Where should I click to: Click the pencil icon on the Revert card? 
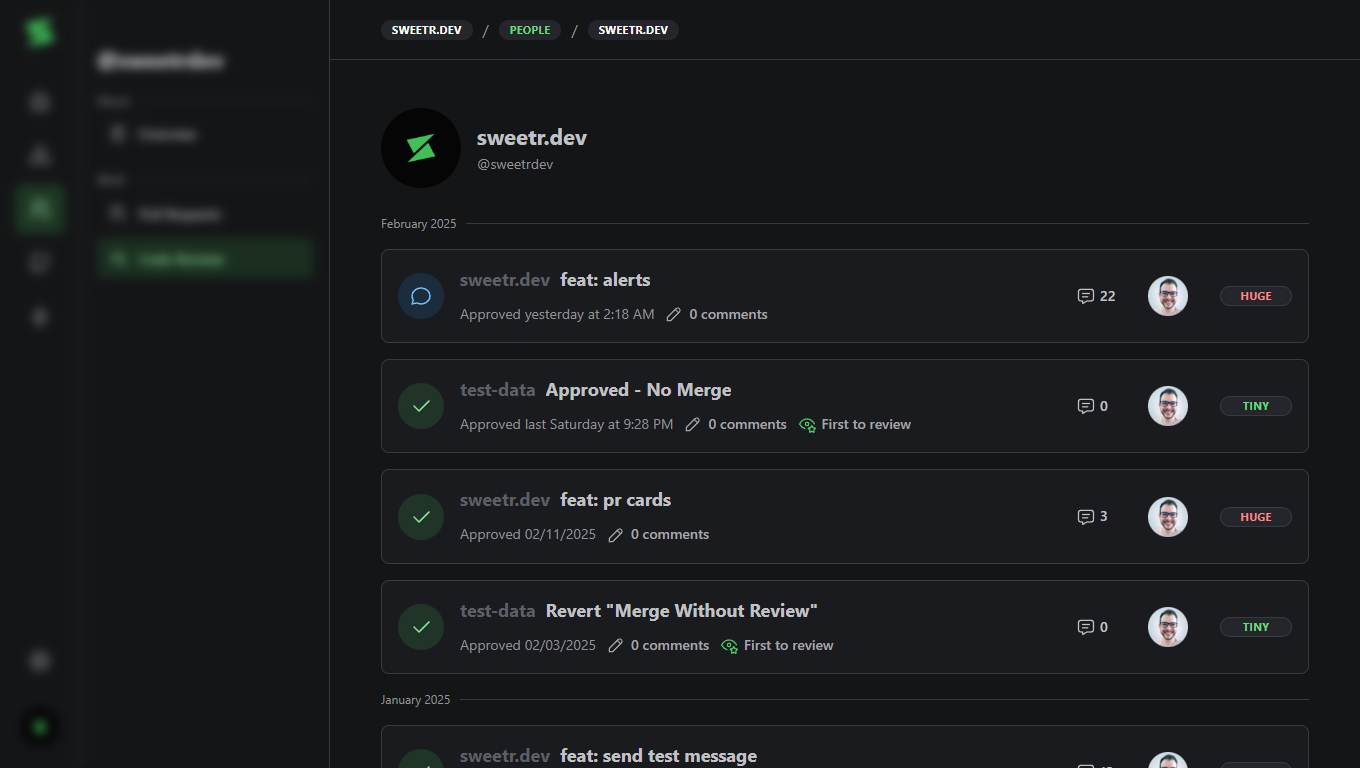coord(616,645)
